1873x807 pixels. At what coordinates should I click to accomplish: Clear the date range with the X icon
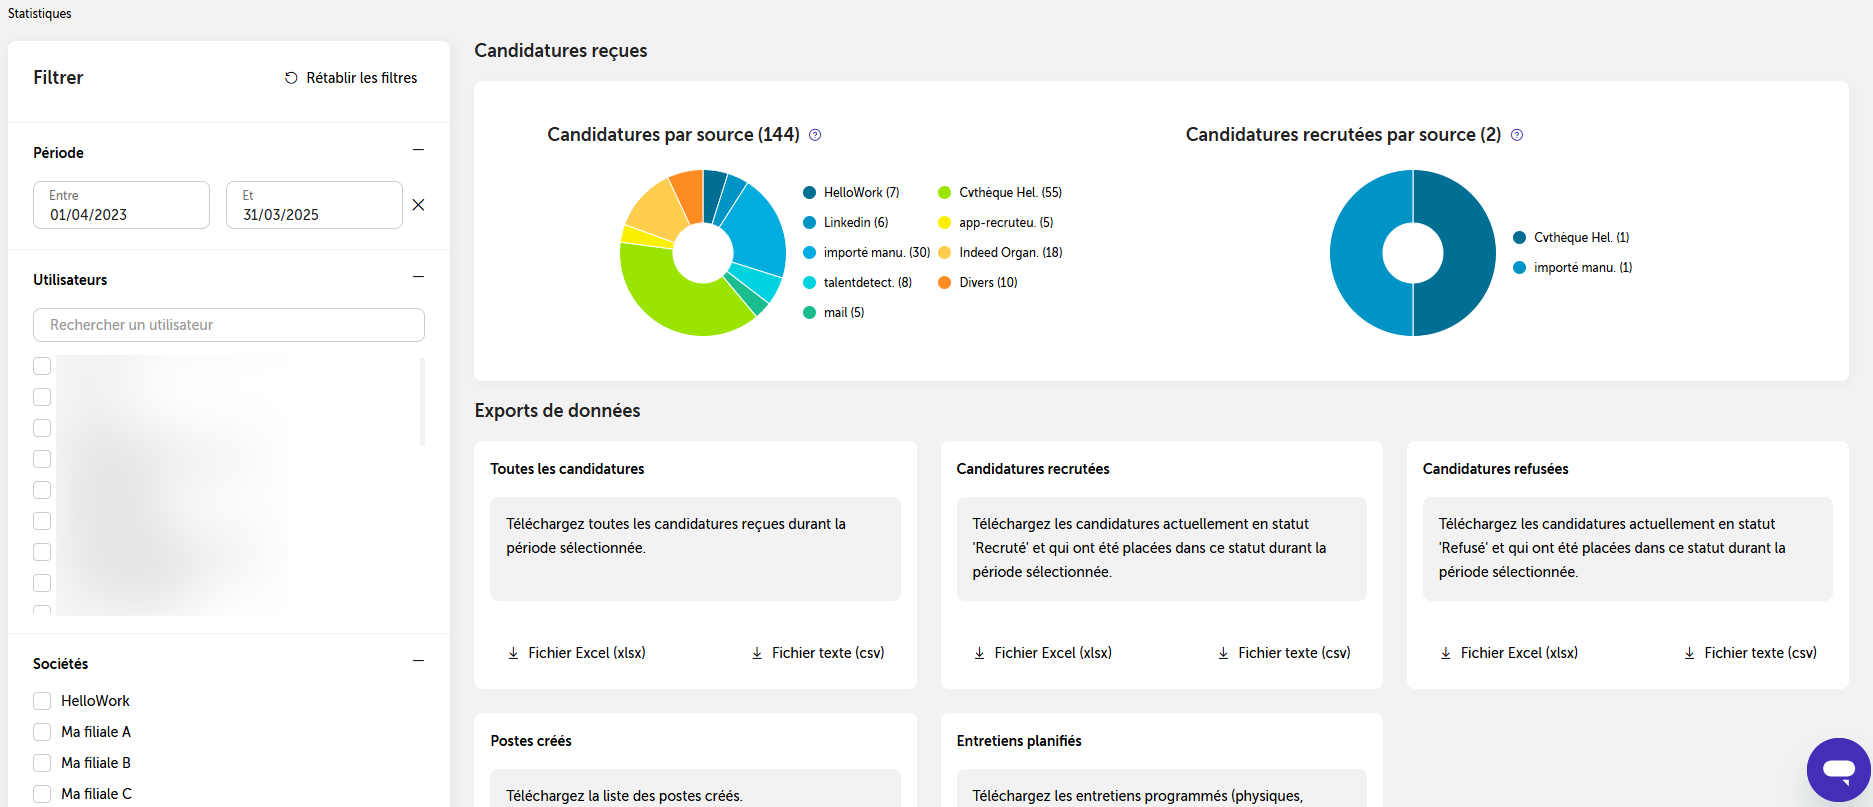(x=418, y=205)
